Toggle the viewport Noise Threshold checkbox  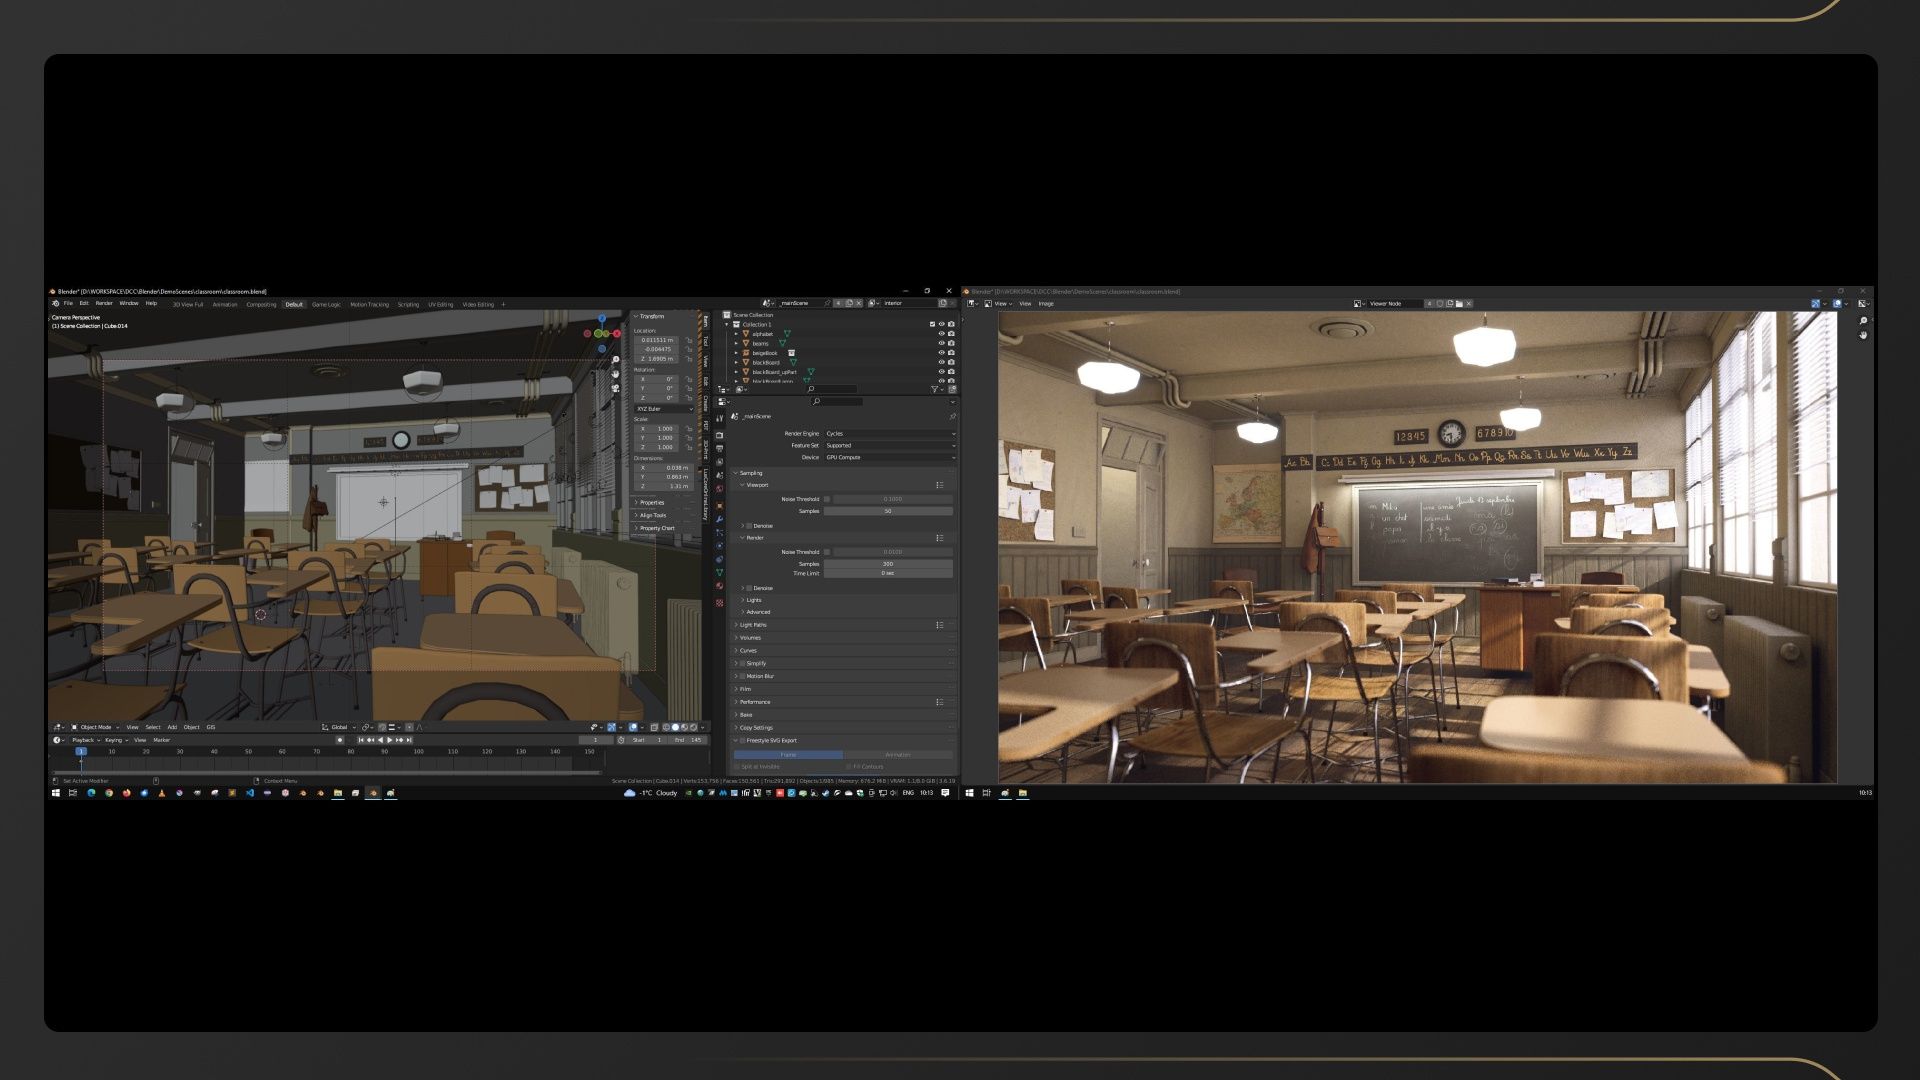pos(827,499)
